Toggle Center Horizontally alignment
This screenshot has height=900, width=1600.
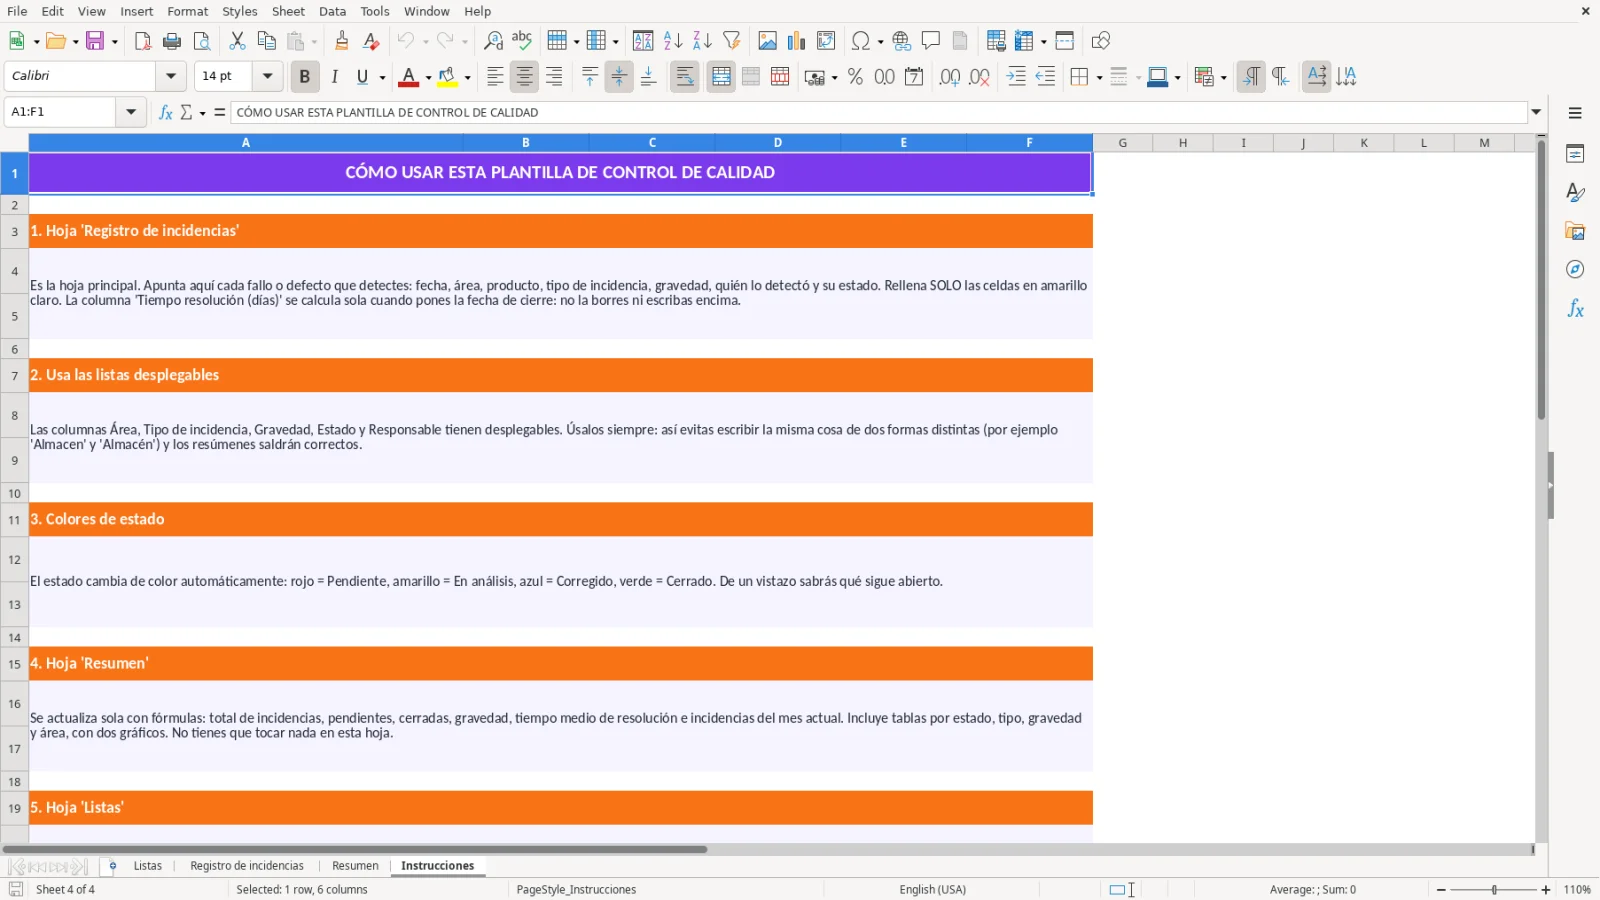[524, 77]
